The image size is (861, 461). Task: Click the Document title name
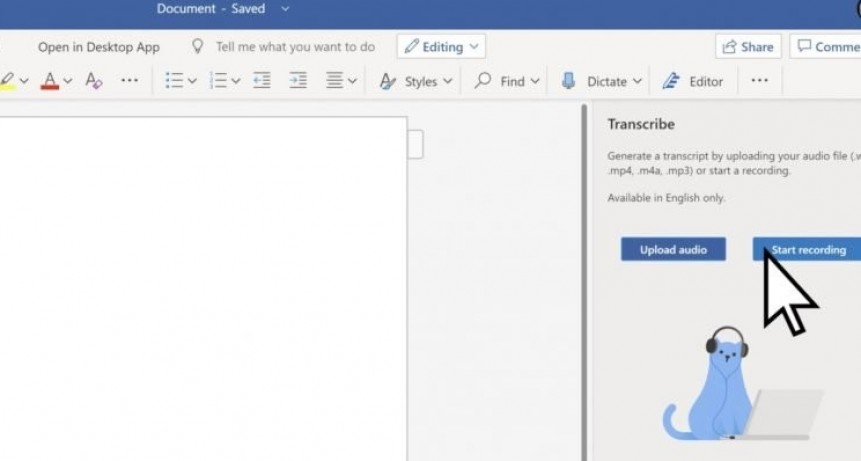tap(186, 9)
